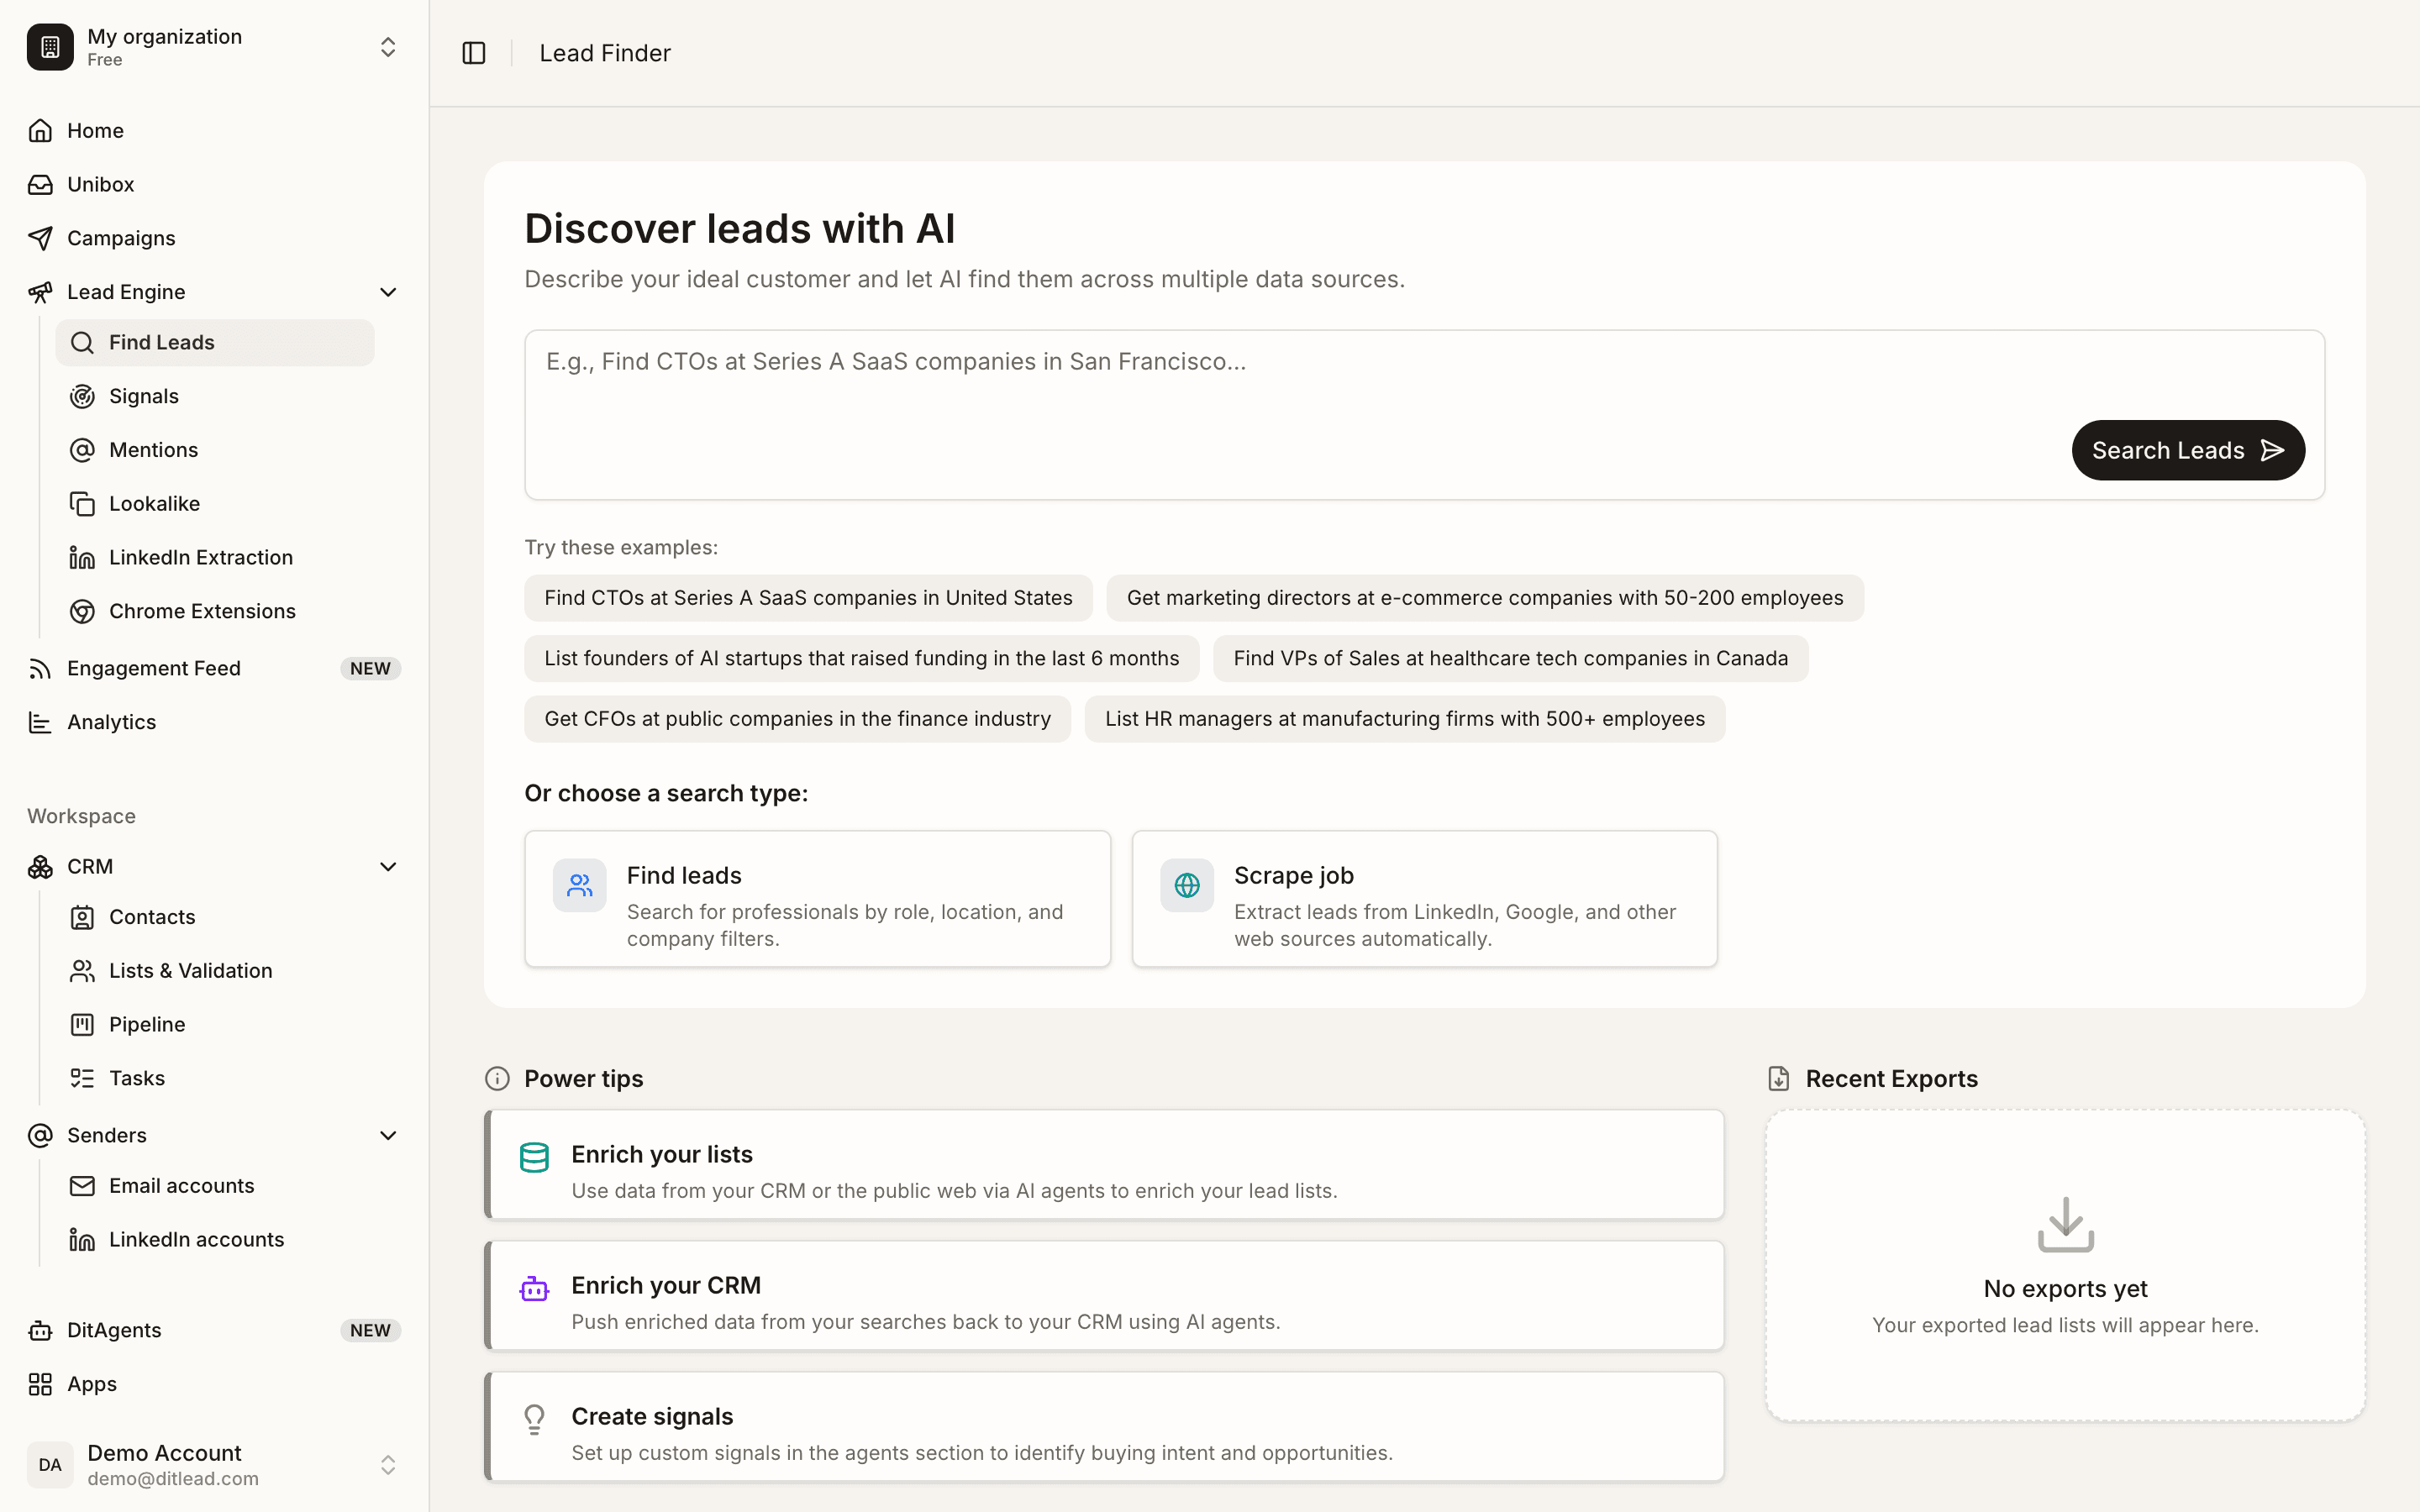Open the Signals page
This screenshot has width=2420, height=1512.
click(215, 397)
